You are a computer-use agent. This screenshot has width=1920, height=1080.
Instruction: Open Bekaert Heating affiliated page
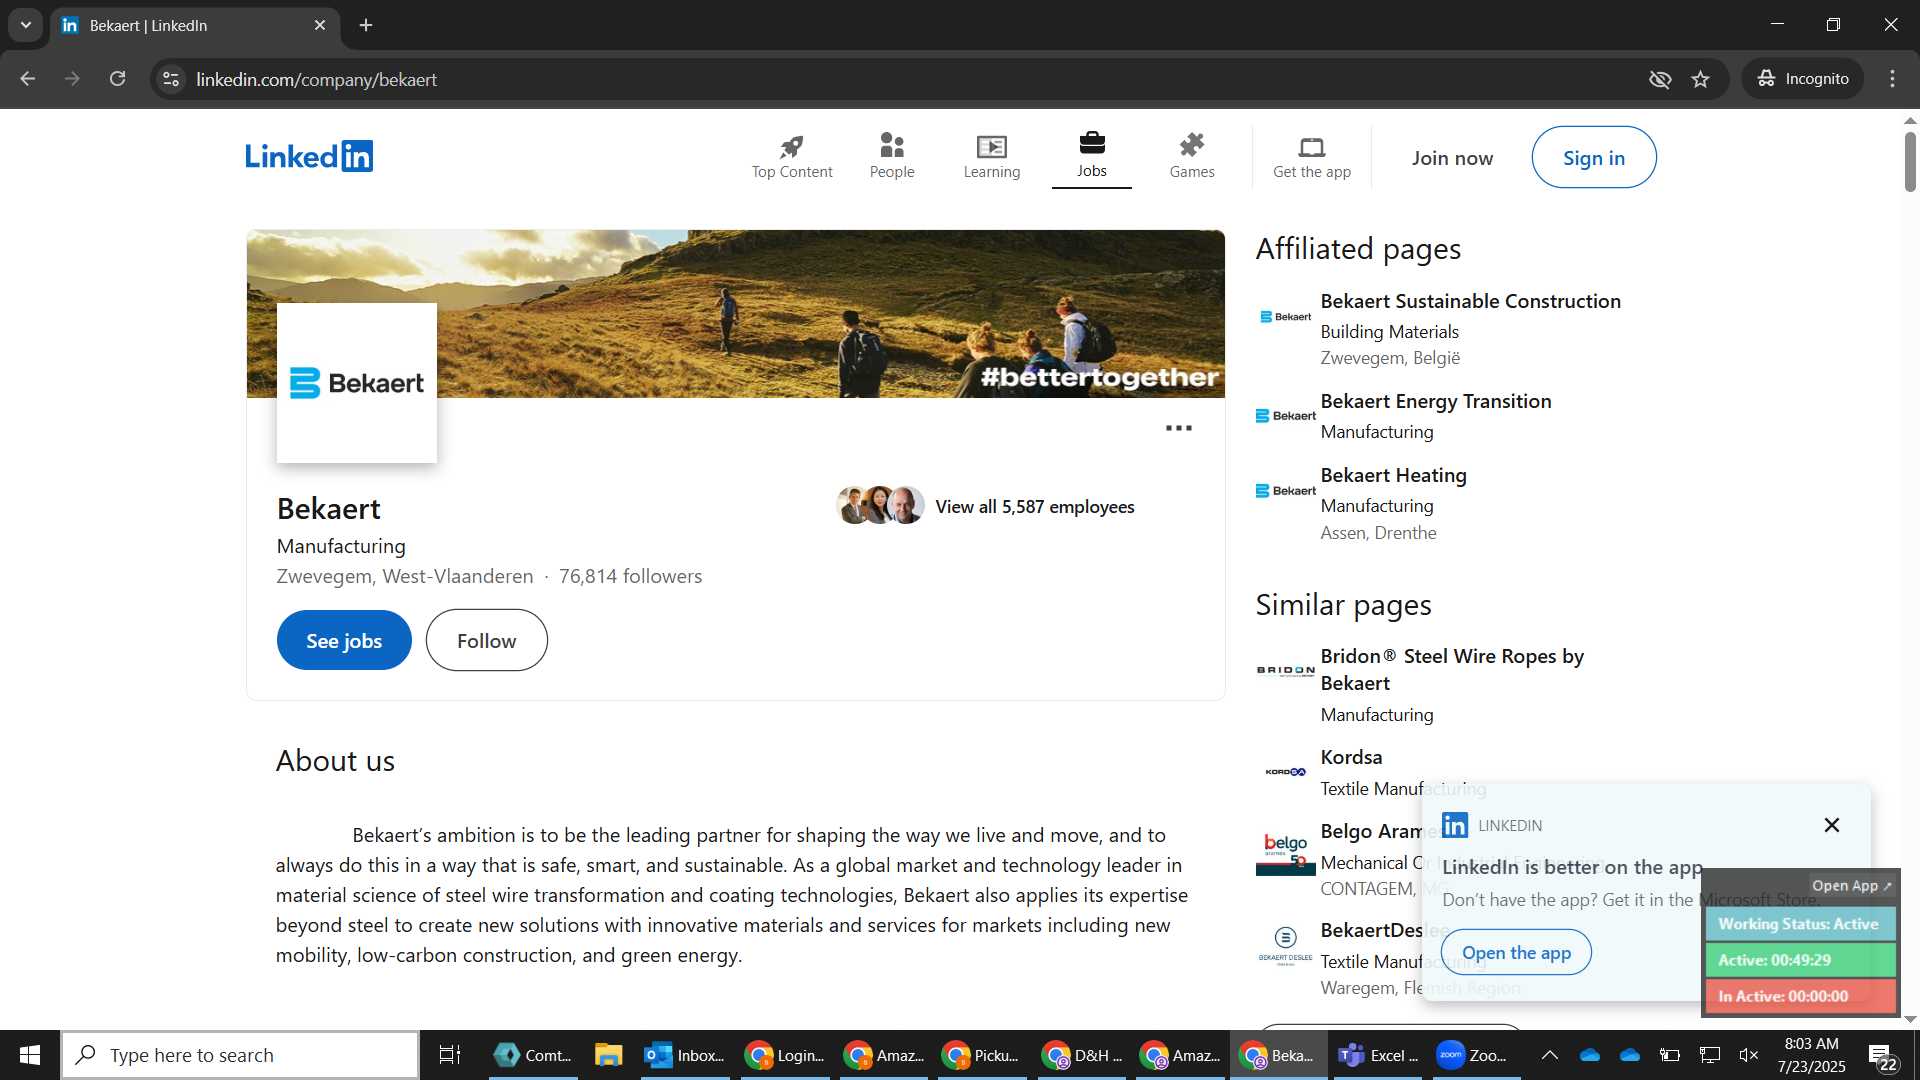coord(1394,475)
